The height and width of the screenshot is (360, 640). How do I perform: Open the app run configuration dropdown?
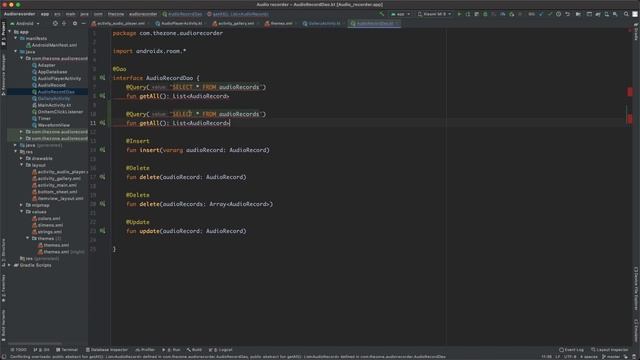click(400, 14)
